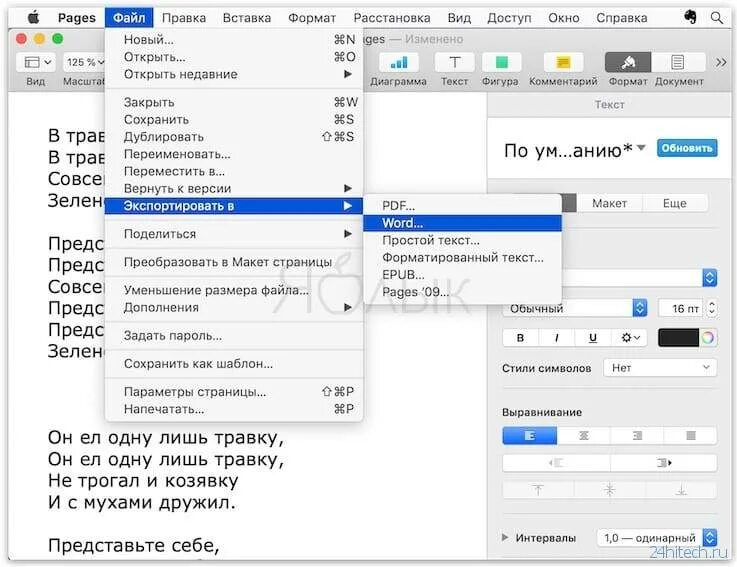Expand the Интервалы section
Image resolution: width=737 pixels, height=567 pixels.
click(x=505, y=537)
